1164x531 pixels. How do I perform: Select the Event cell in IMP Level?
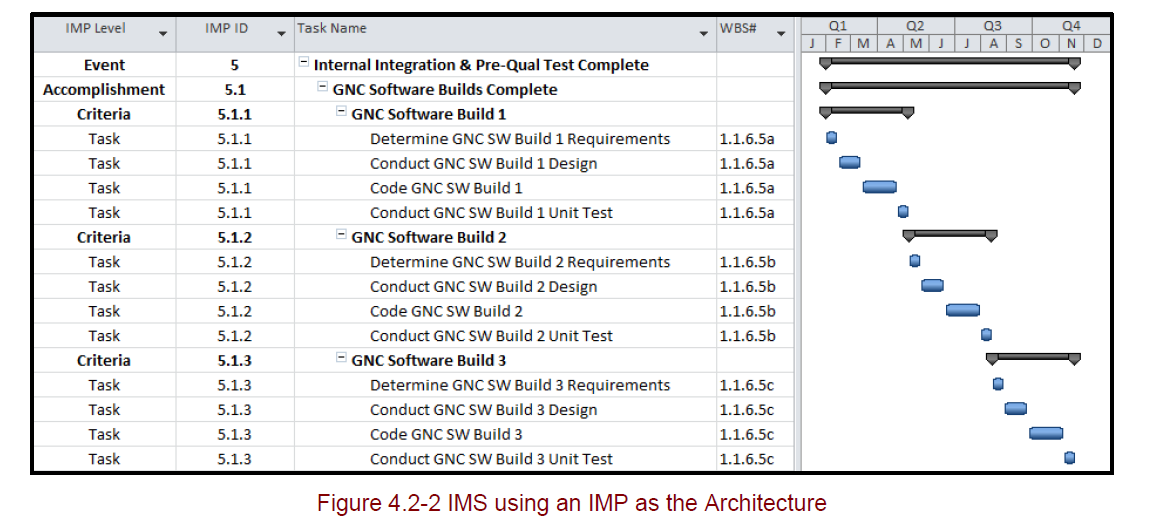click(105, 65)
